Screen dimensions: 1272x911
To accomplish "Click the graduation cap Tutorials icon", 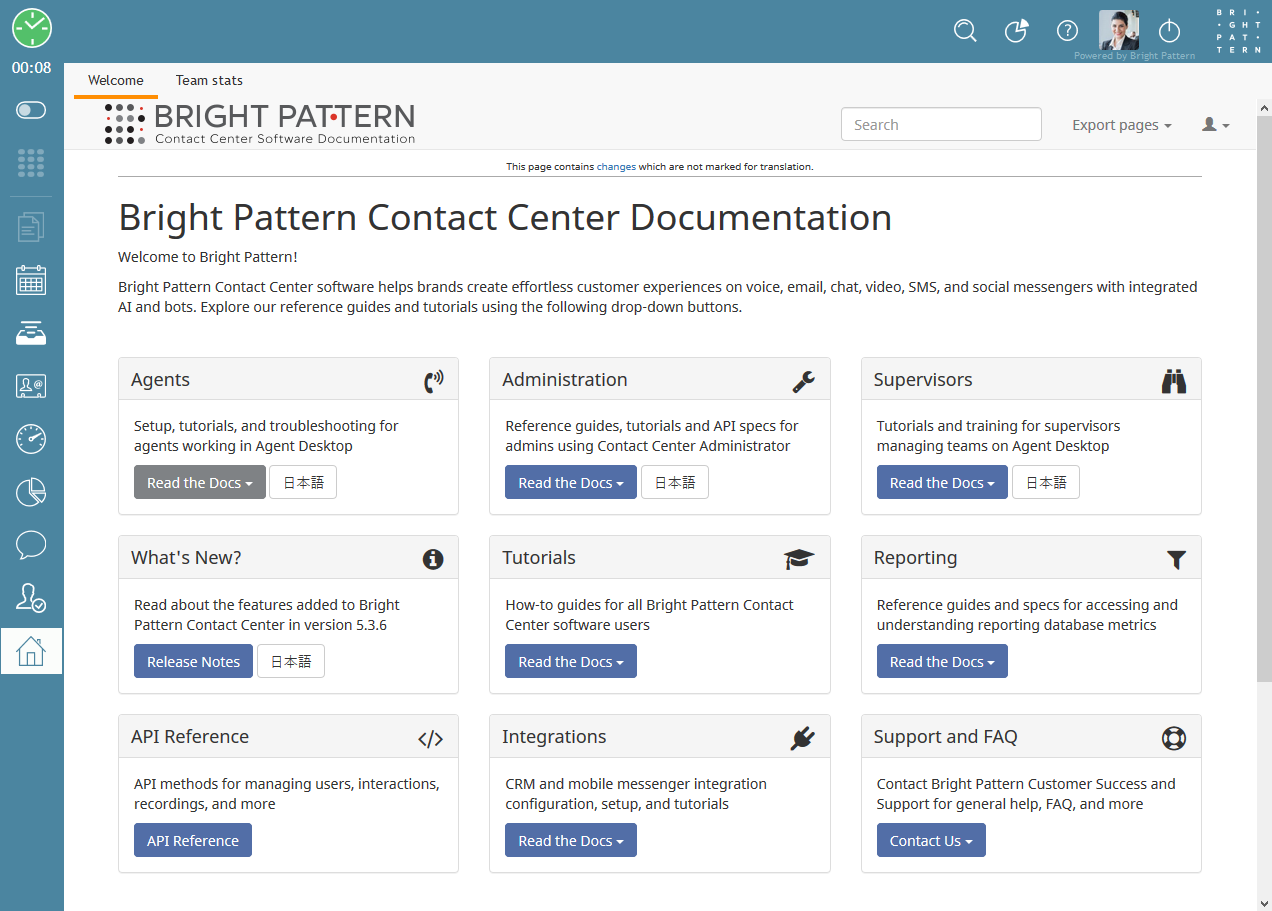I will coord(799,559).
